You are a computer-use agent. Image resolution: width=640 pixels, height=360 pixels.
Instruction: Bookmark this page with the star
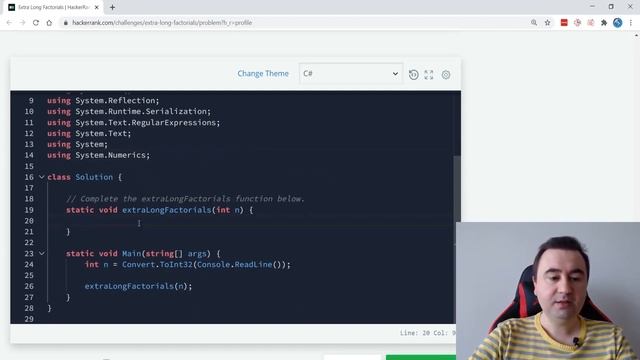coord(547,23)
